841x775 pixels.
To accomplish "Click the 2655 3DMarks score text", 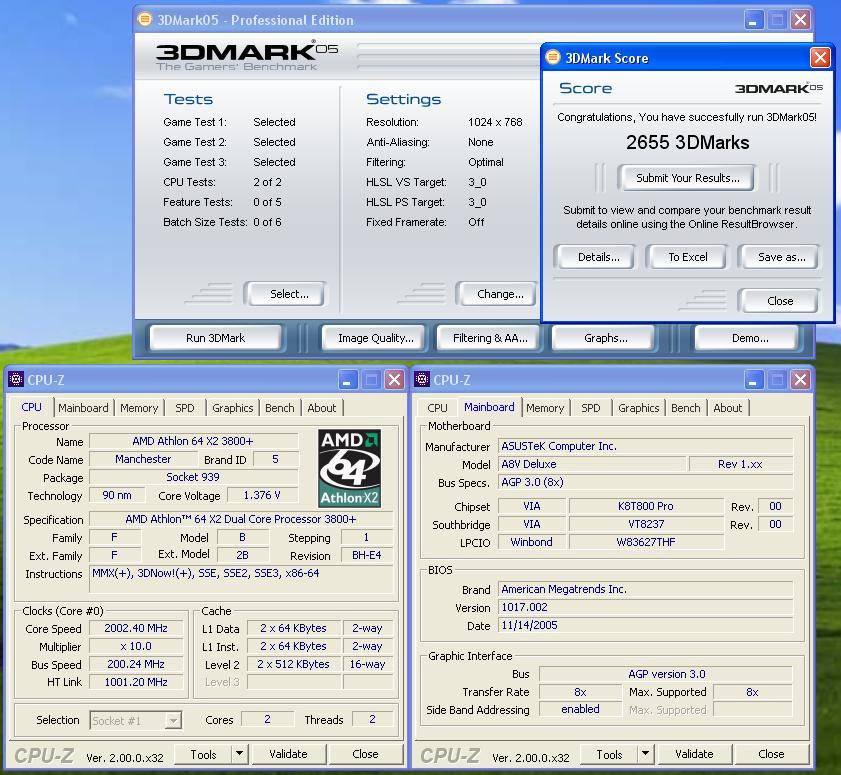I will coord(688,142).
